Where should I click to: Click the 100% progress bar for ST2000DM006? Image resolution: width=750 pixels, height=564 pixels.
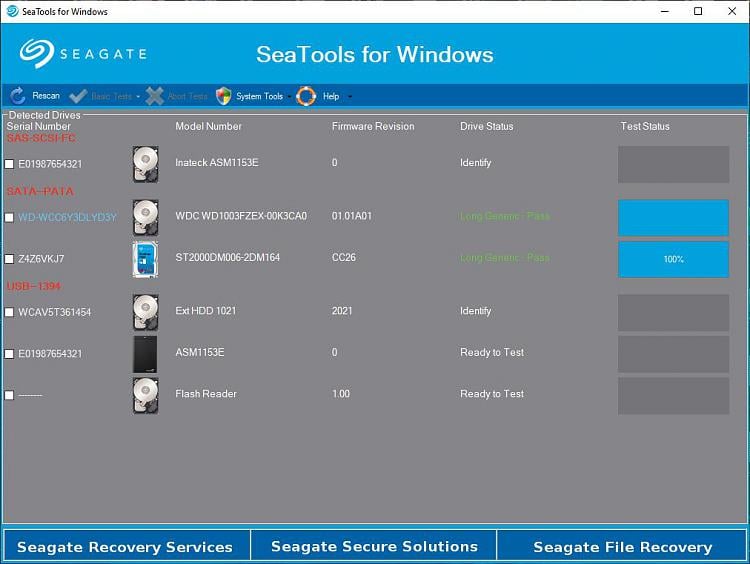pos(673,259)
